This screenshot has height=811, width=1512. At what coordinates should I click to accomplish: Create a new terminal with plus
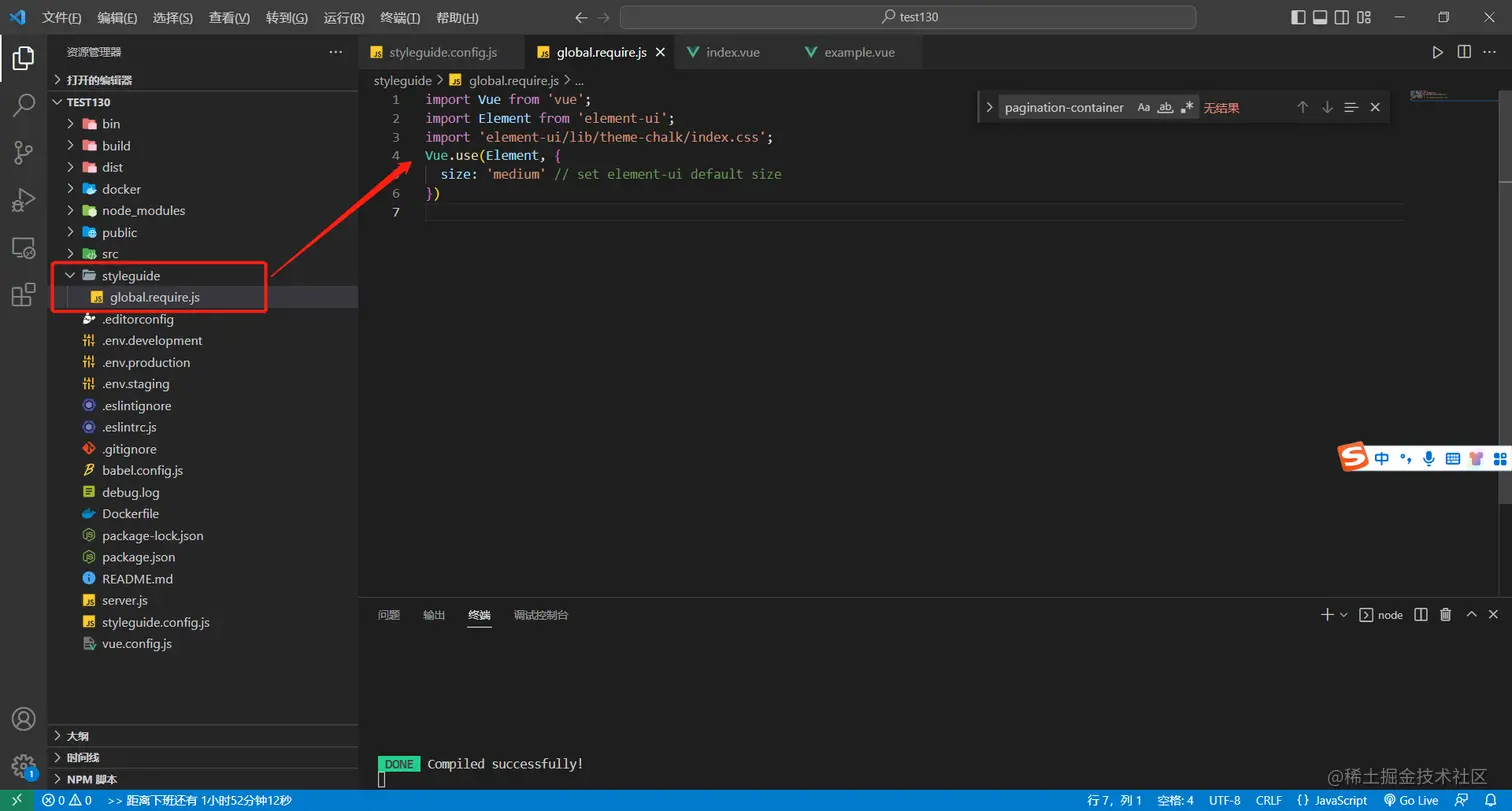(x=1327, y=615)
